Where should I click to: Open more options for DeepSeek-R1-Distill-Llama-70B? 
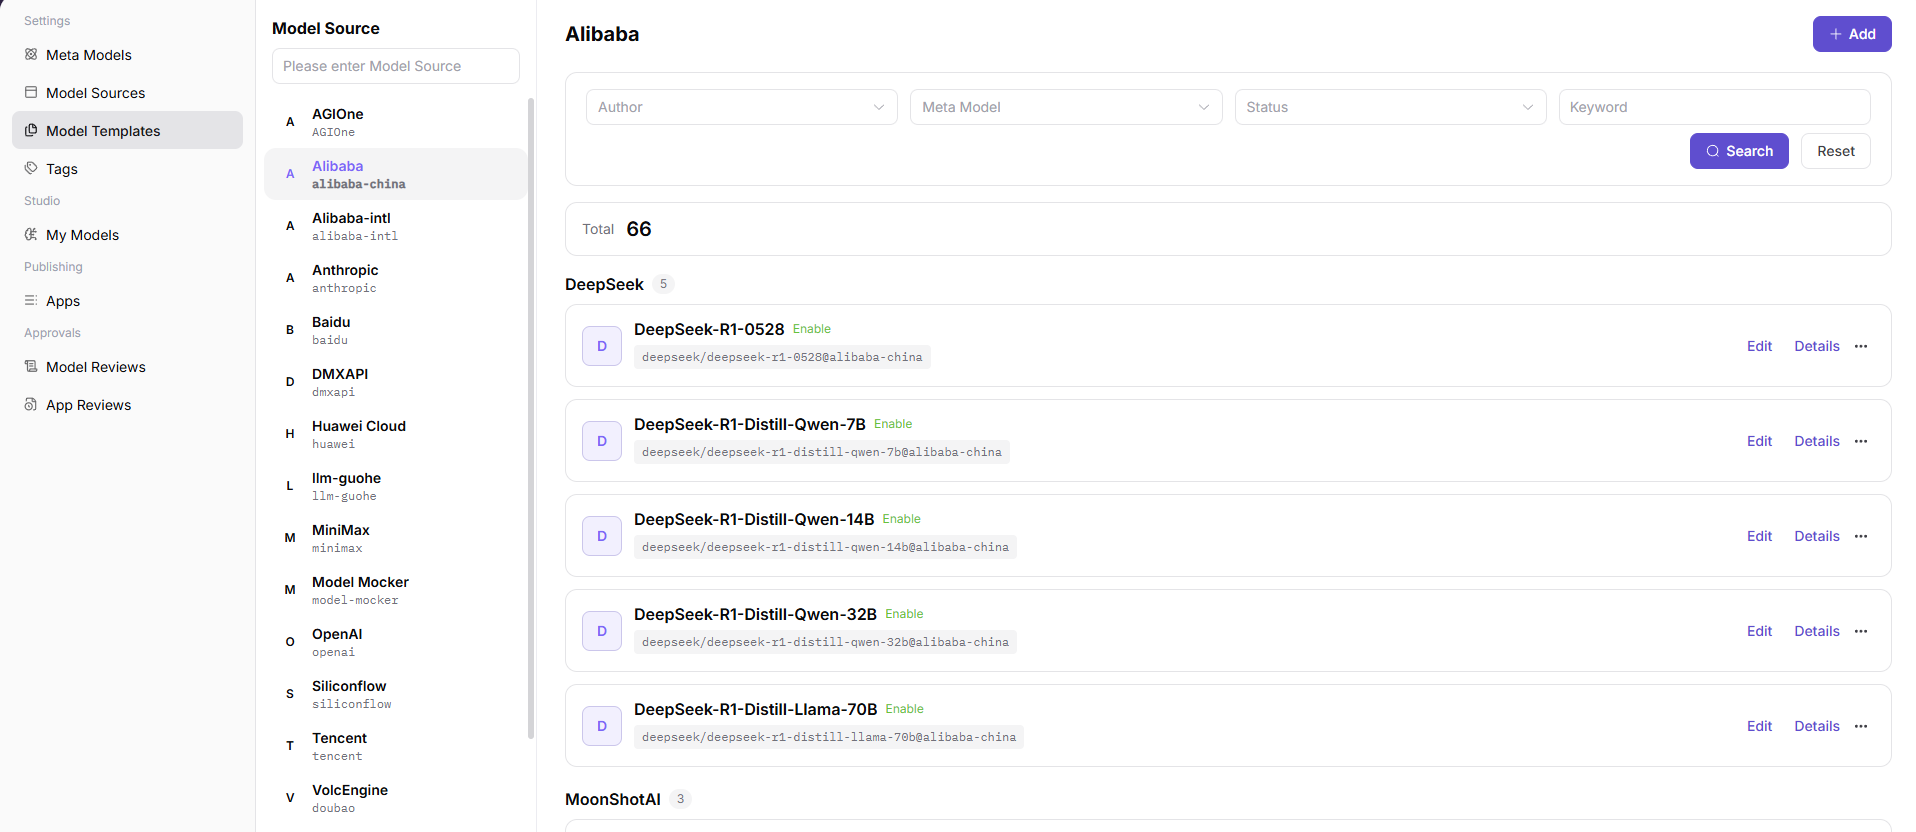click(x=1861, y=726)
